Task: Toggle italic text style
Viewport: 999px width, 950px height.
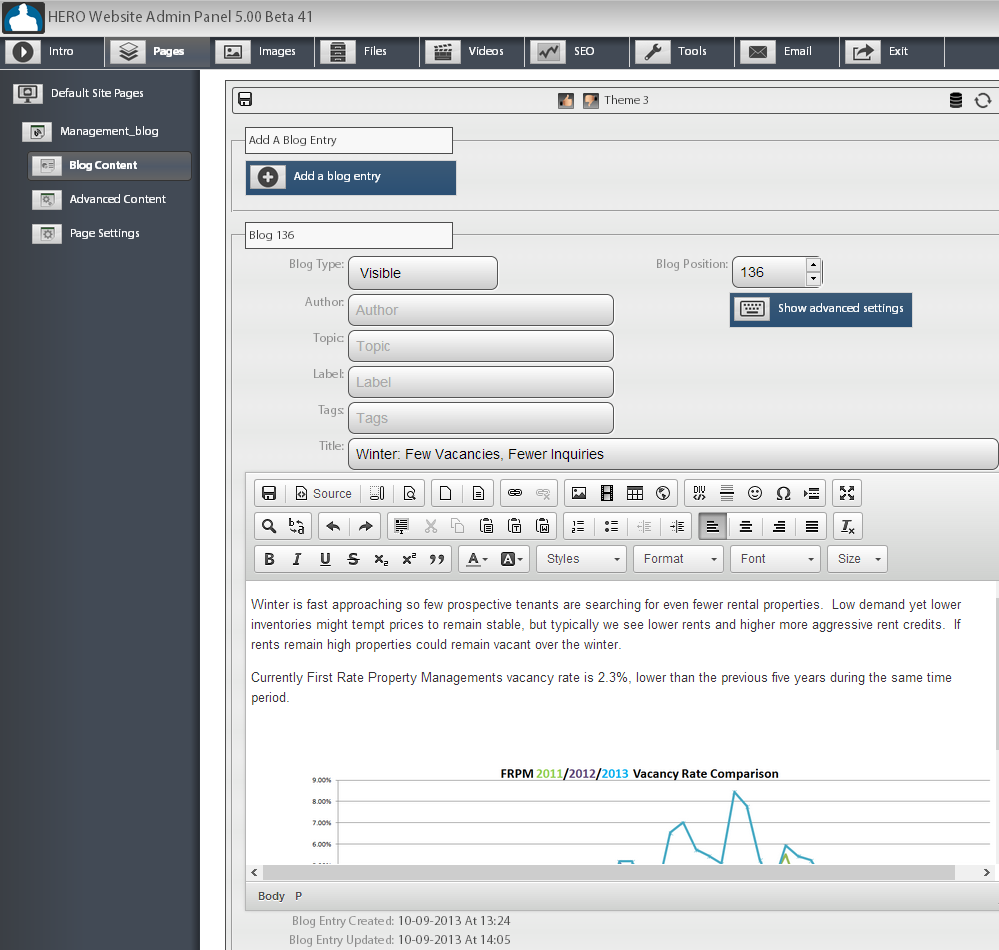Action: pos(296,559)
